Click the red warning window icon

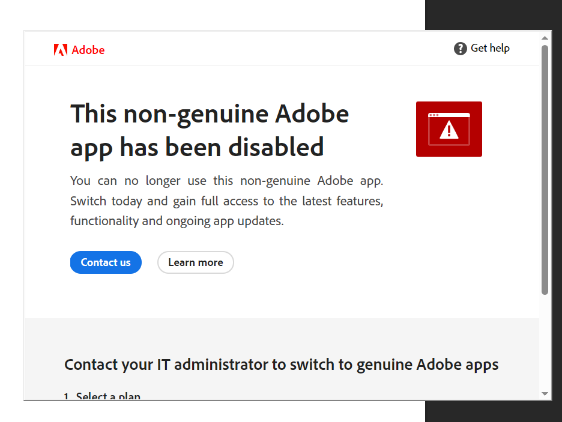(x=449, y=129)
